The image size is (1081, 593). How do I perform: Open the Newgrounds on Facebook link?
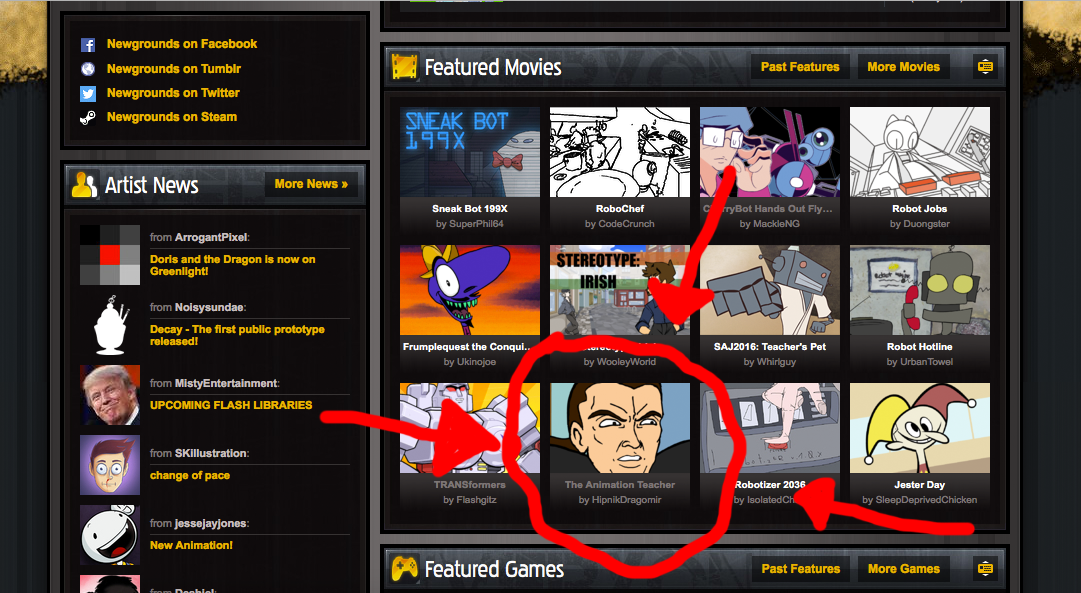pos(182,44)
